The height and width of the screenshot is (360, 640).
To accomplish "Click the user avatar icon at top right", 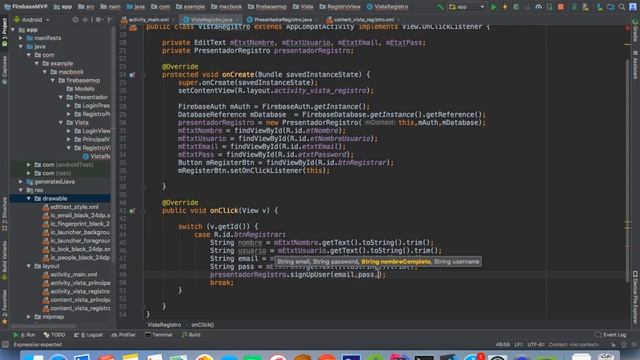I will (x=633, y=7).
